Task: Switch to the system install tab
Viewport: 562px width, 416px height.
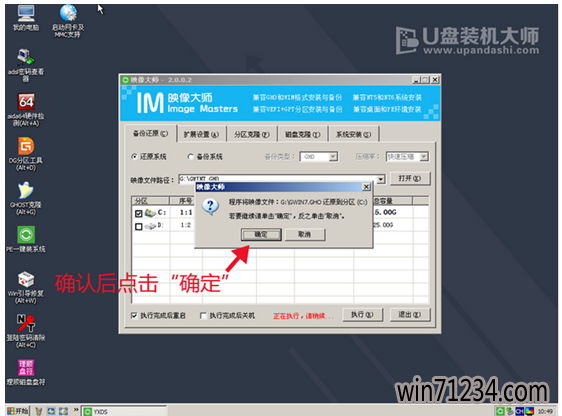Action: click(x=353, y=134)
